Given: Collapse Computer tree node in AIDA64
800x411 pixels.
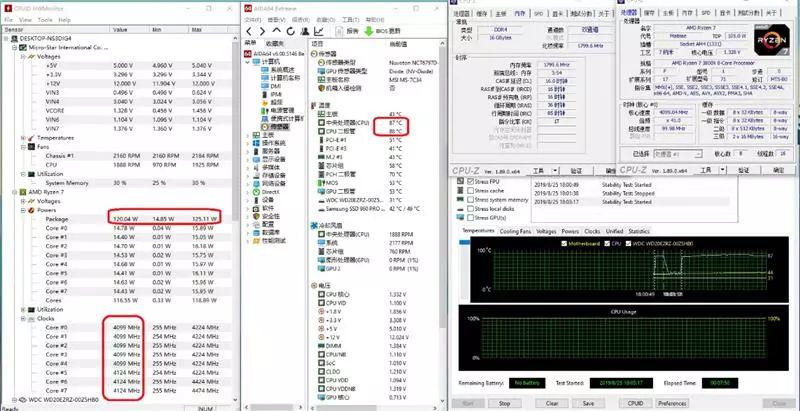Looking at the screenshot, I should [x=248, y=62].
